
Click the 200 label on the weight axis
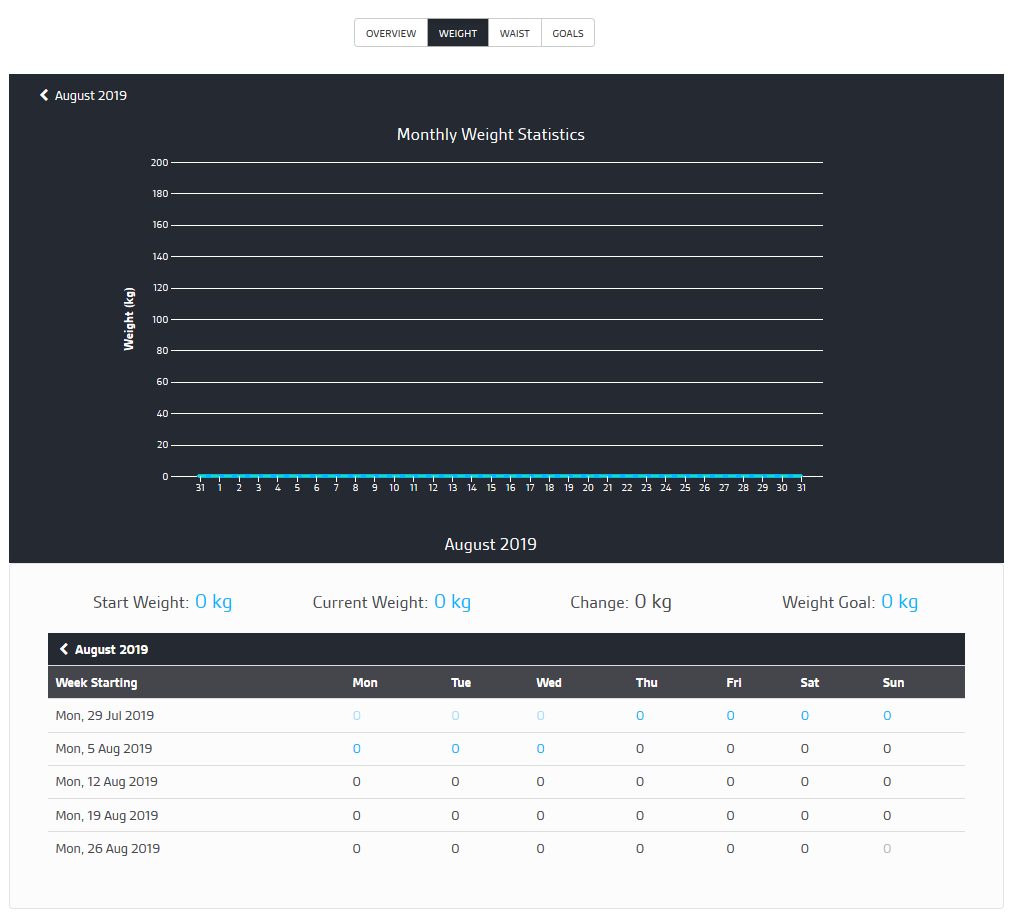pos(159,162)
